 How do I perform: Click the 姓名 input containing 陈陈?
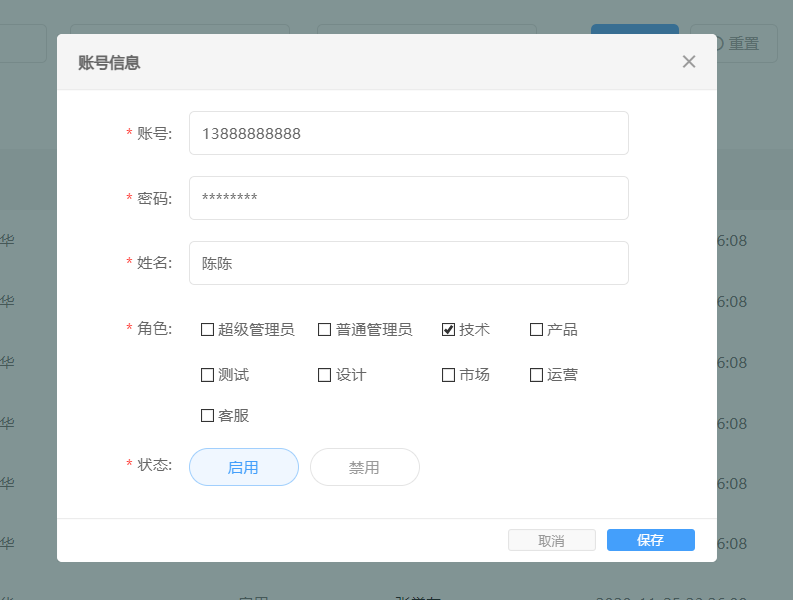[x=409, y=263]
